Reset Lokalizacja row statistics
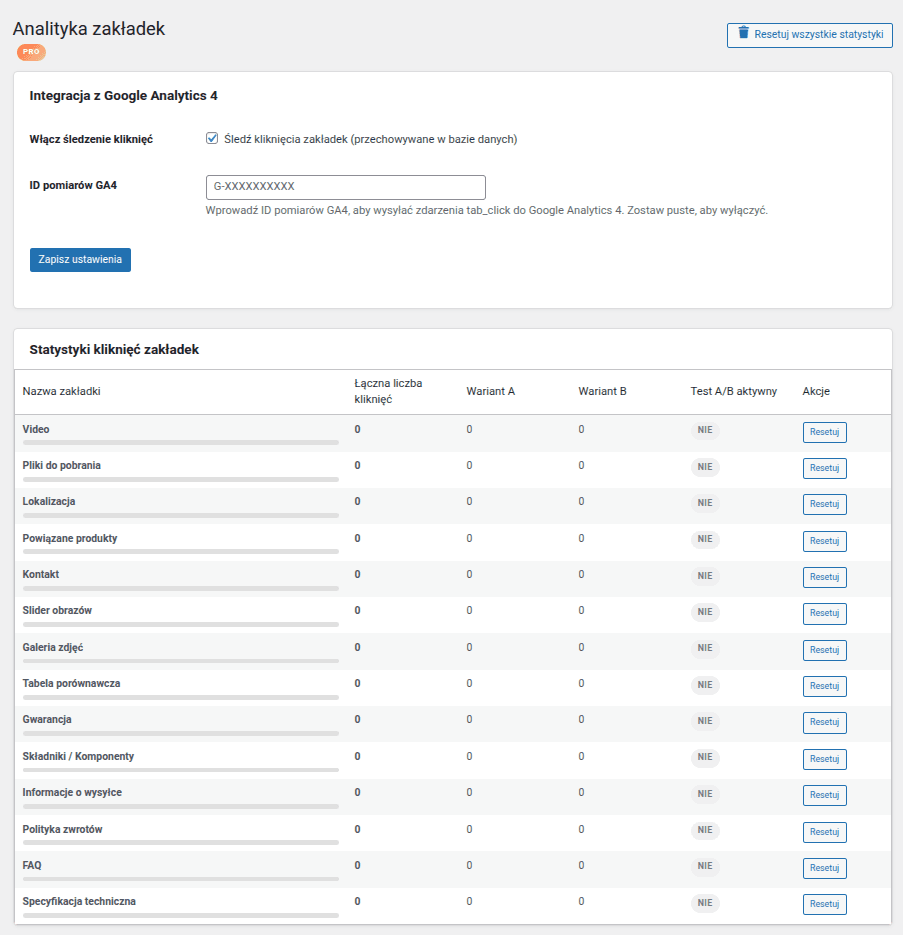 coord(824,504)
